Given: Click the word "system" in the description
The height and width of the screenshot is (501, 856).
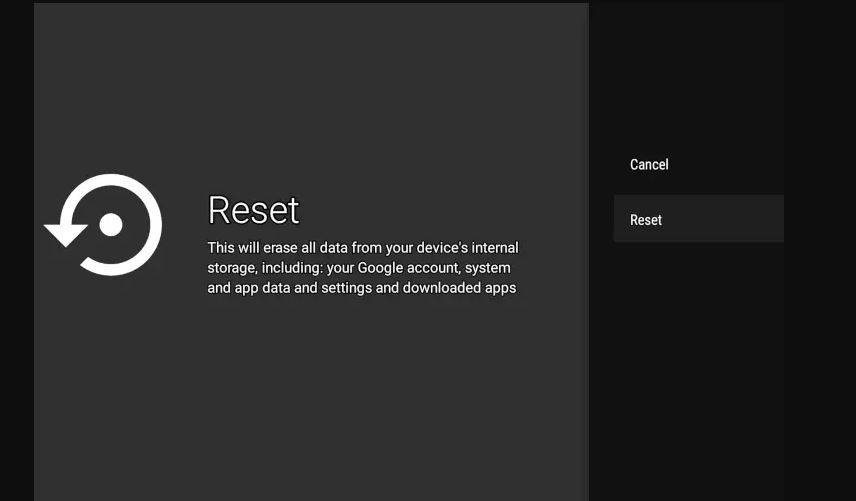Looking at the screenshot, I should pos(488,268).
